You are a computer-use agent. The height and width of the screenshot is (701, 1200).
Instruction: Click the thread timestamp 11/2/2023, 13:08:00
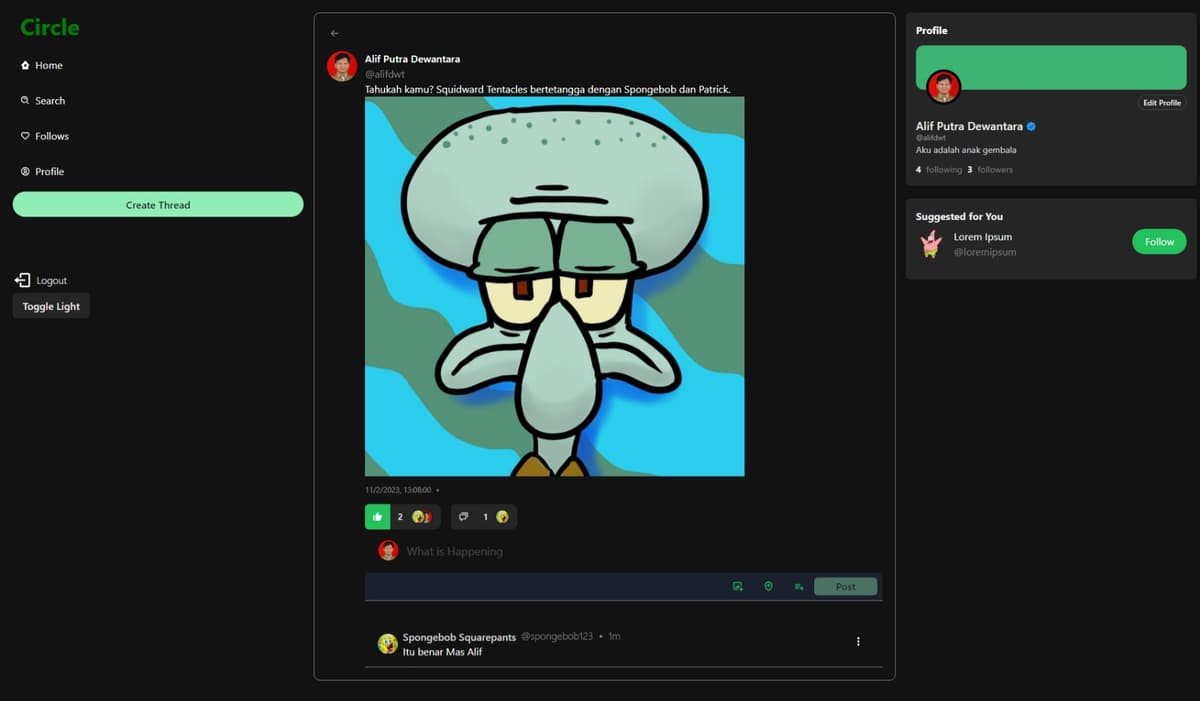(398, 490)
